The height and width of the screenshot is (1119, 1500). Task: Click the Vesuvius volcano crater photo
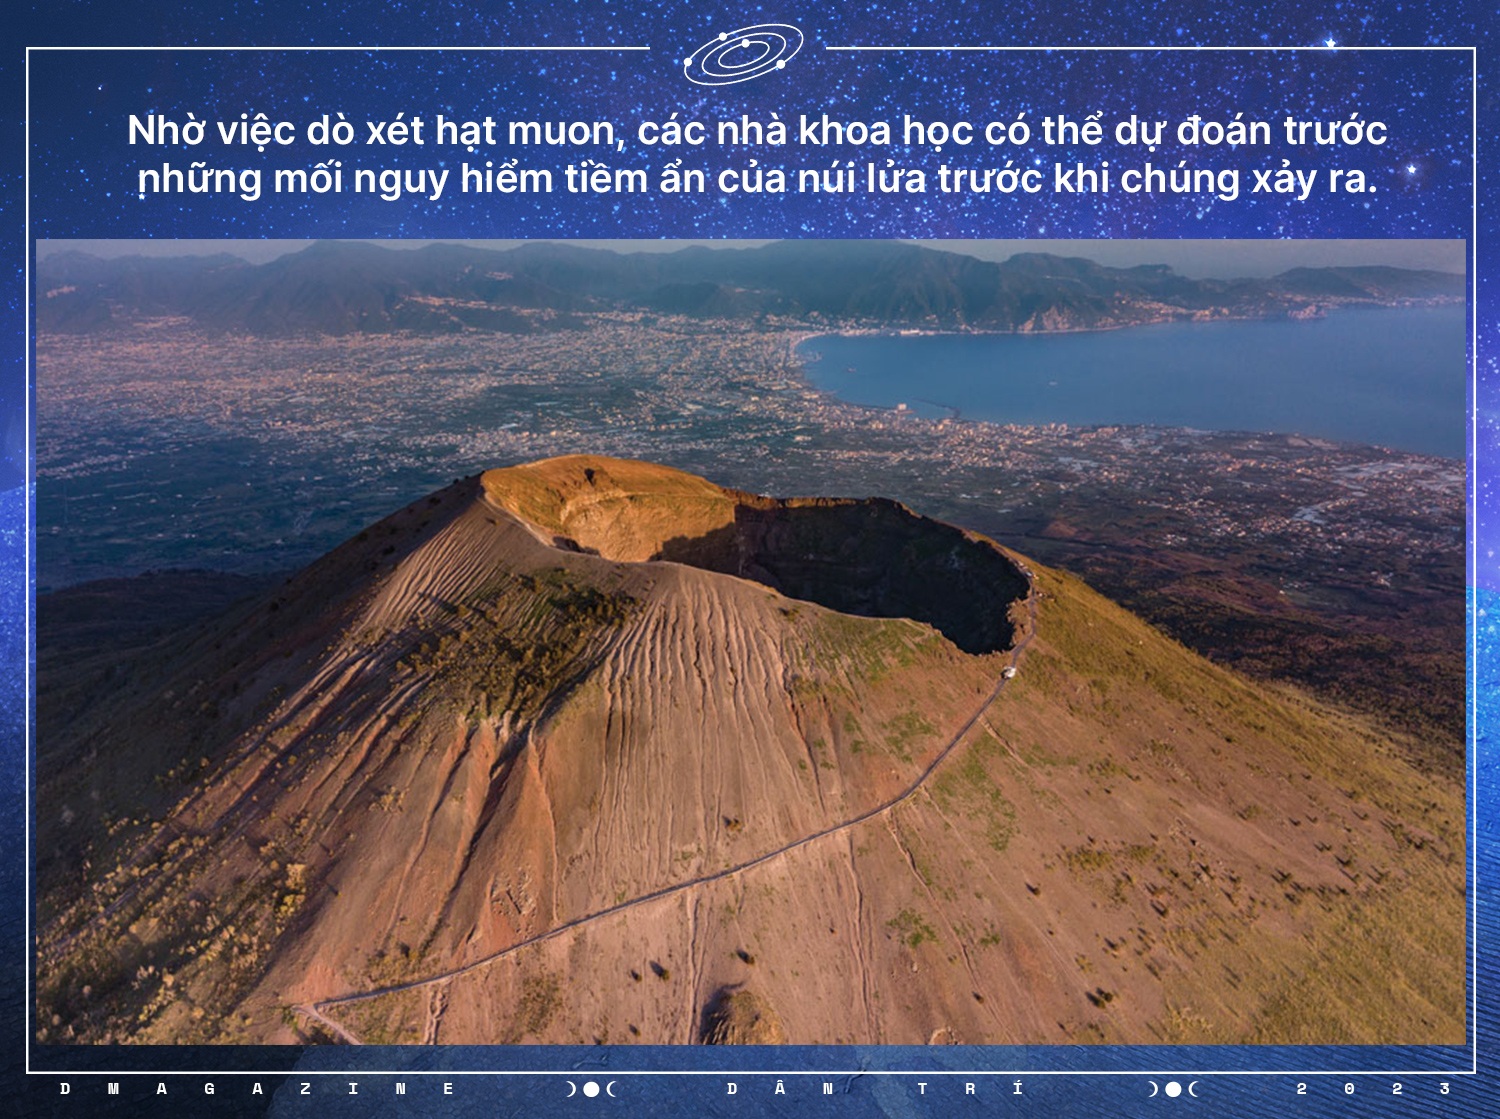point(751,642)
